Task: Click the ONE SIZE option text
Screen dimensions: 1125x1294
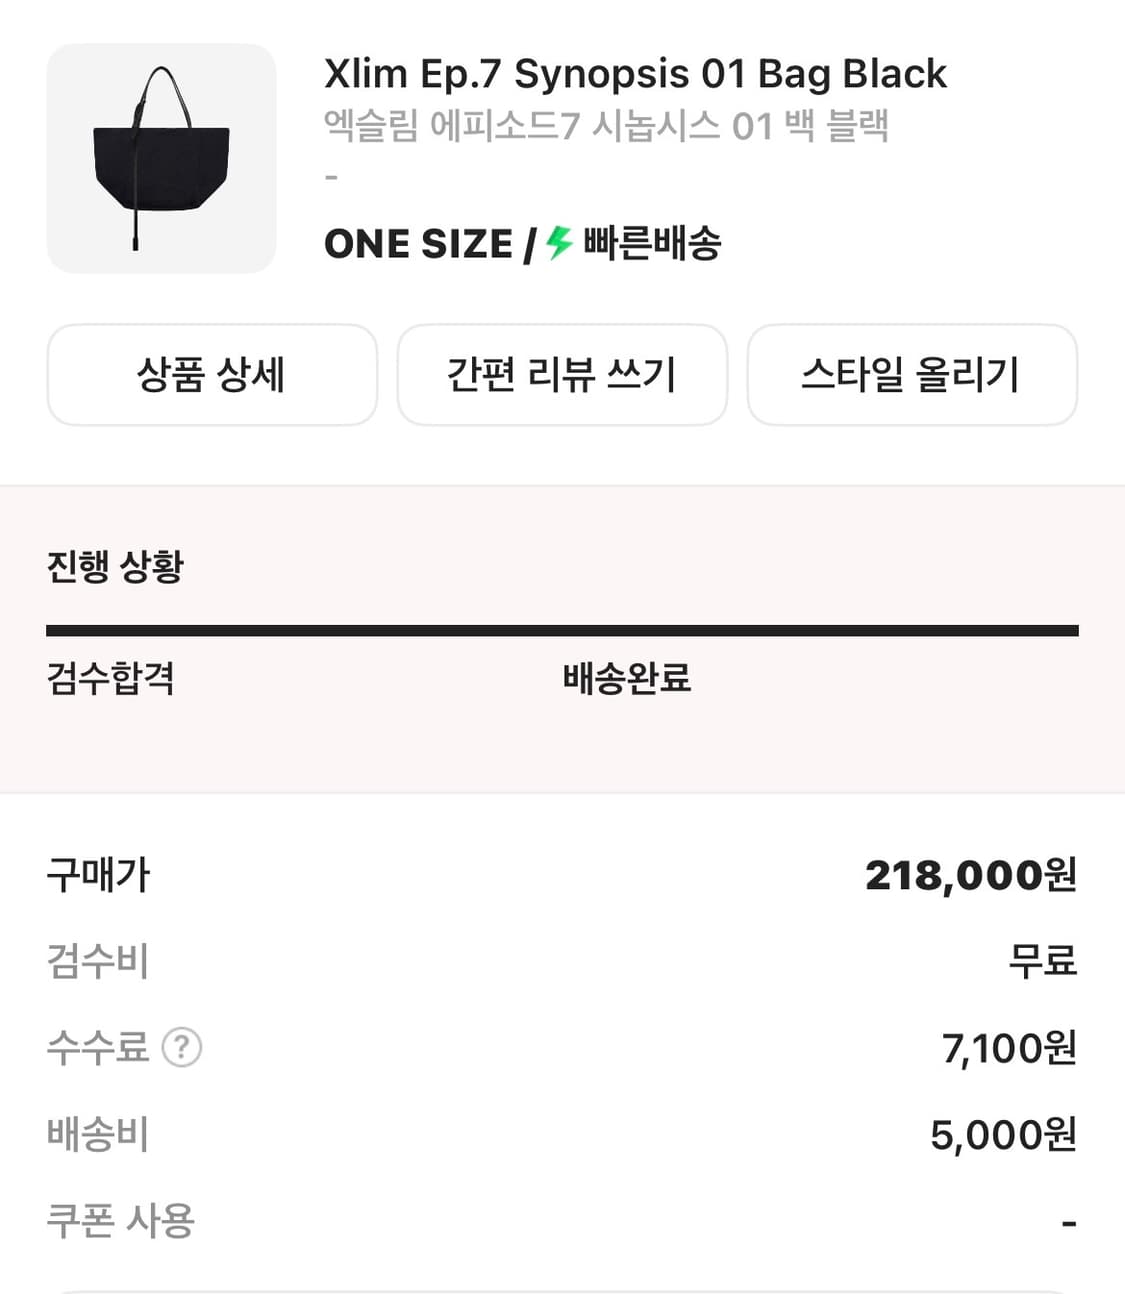Action: (x=418, y=244)
